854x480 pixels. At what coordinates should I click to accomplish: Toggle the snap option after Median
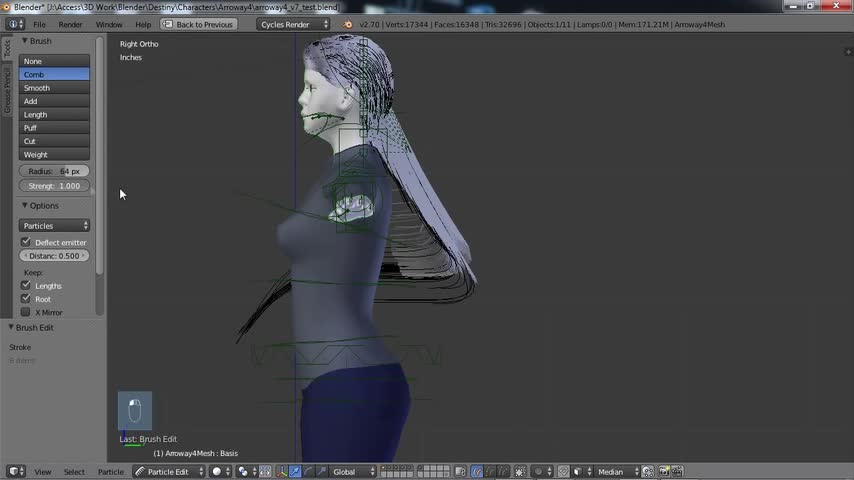648,471
